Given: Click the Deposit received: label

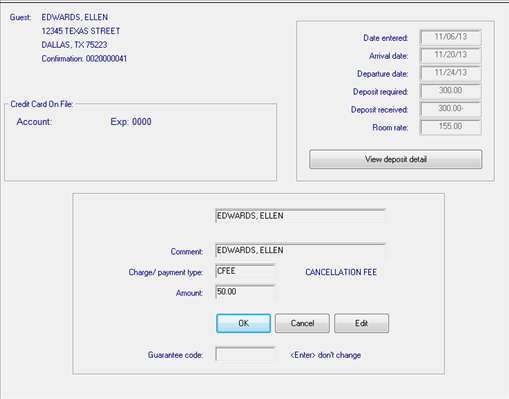Looking at the screenshot, I should click(x=379, y=110).
